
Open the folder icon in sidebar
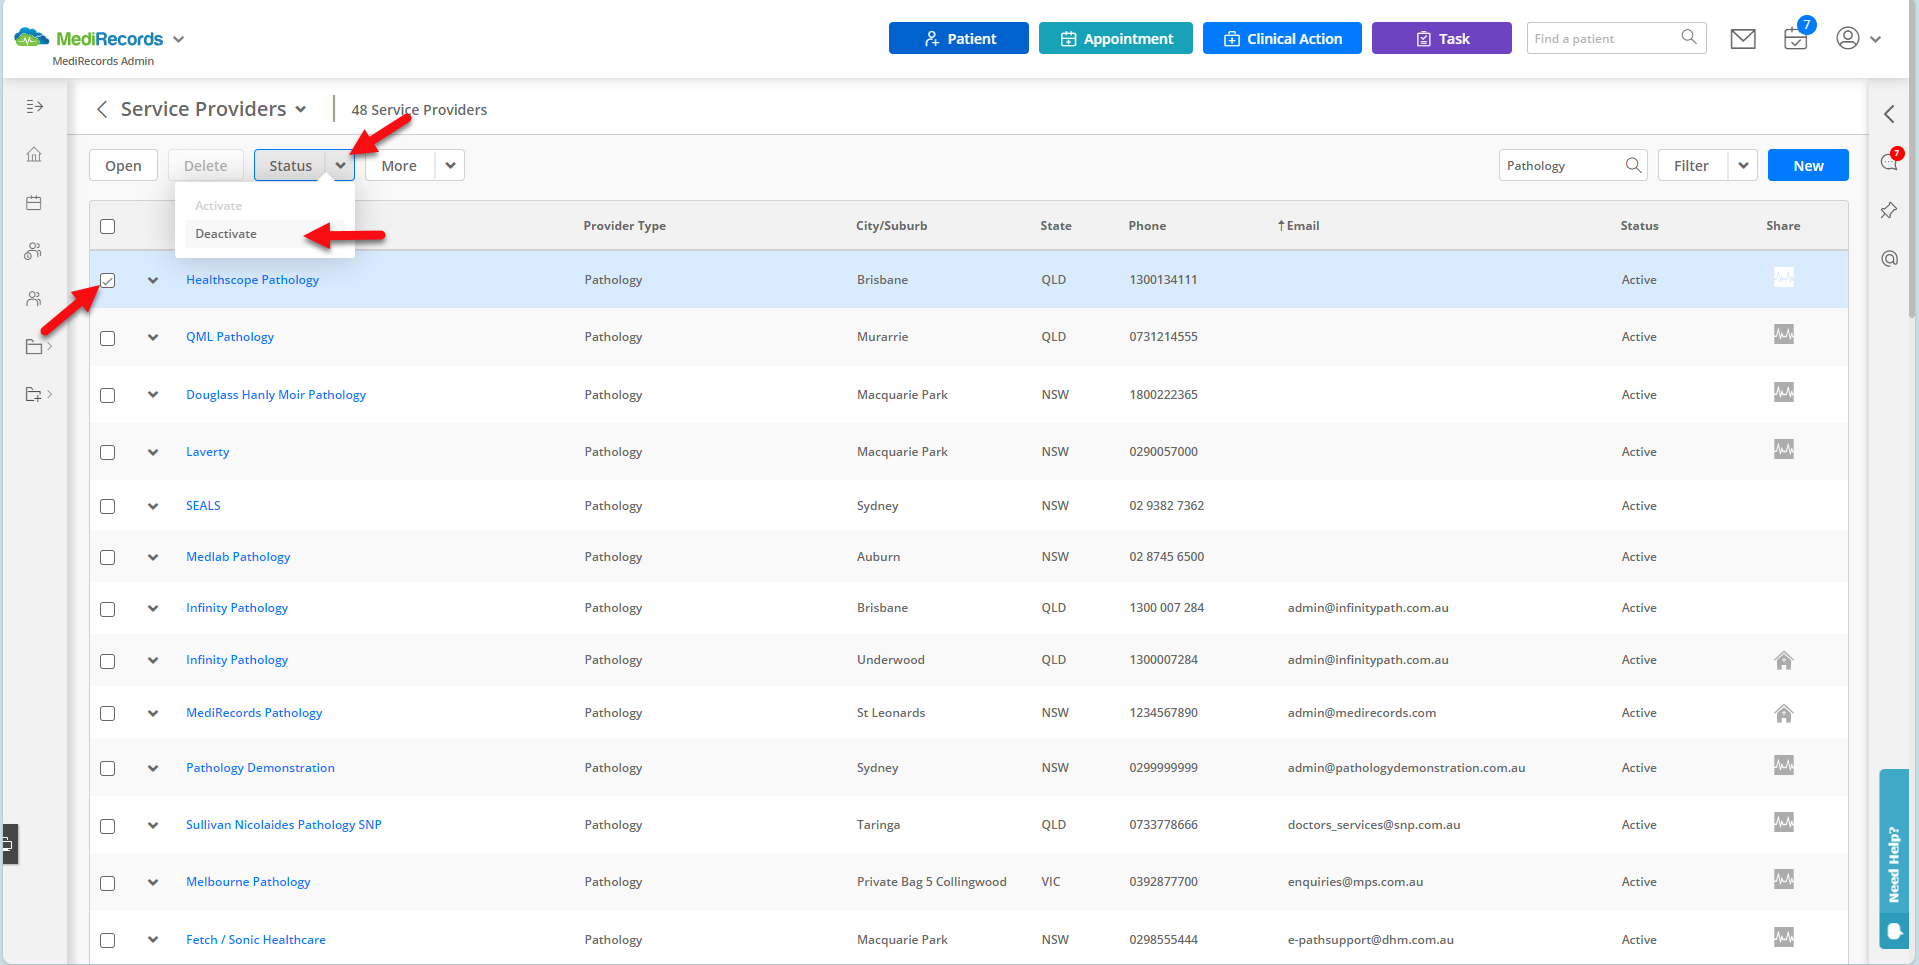click(34, 347)
